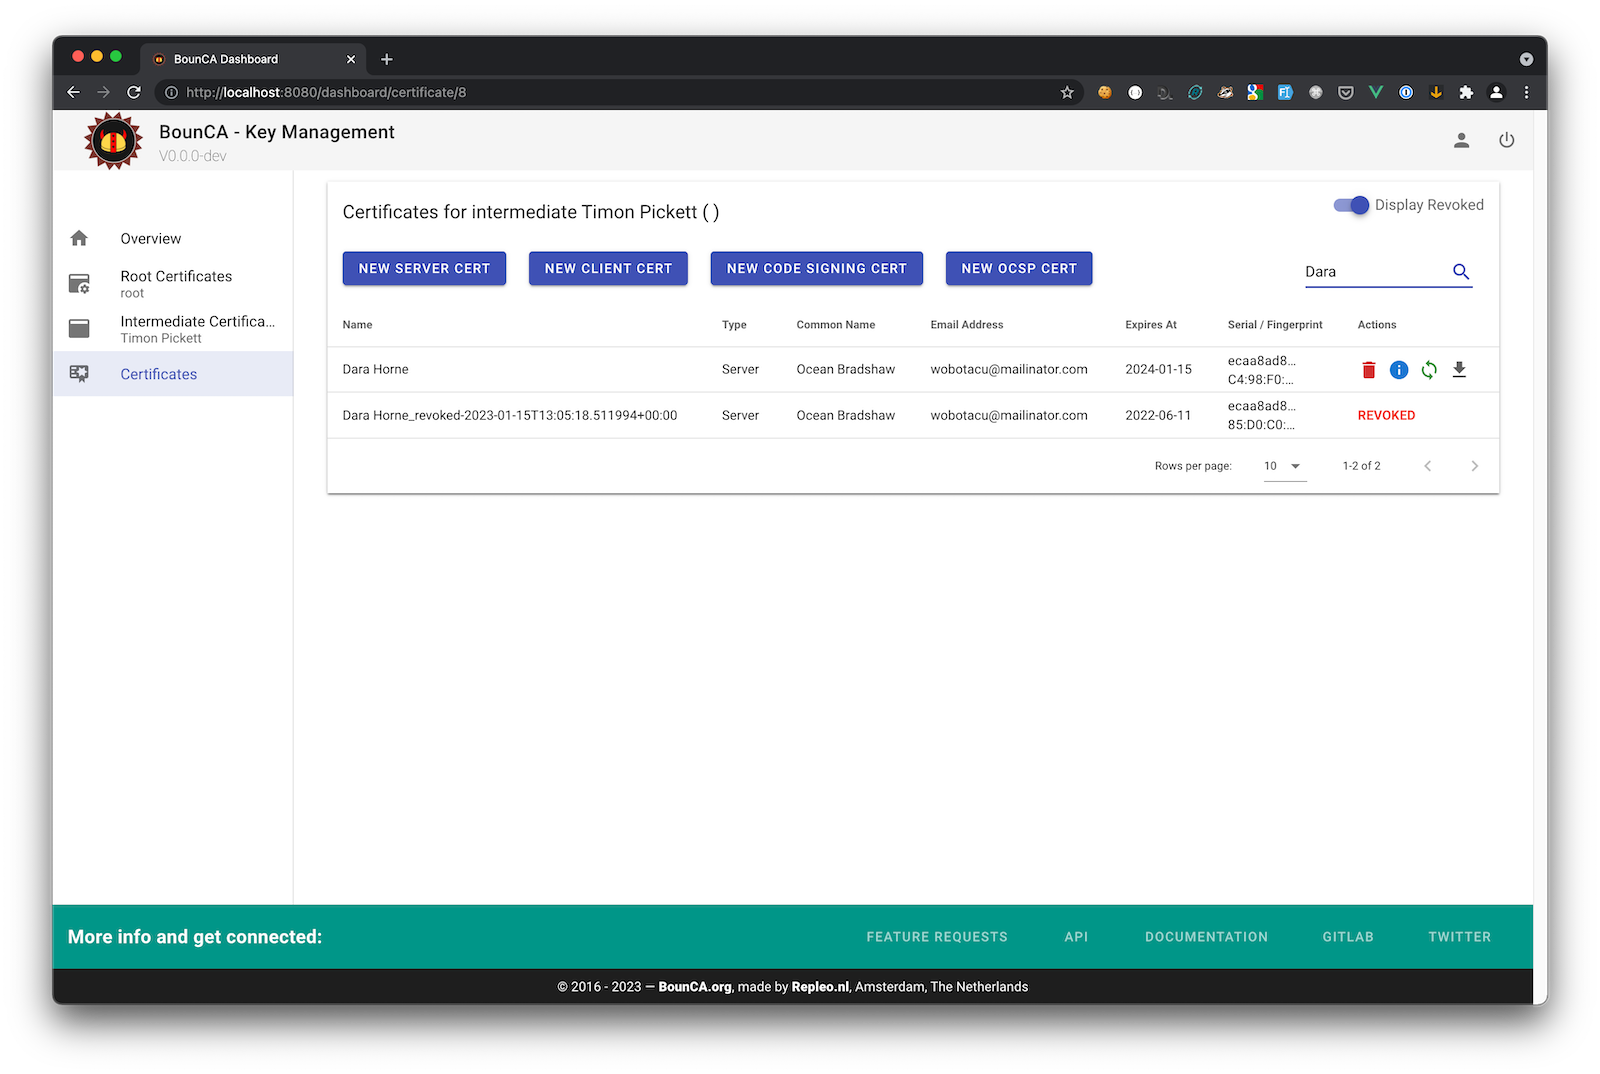1600x1074 pixels.
Task: Open API footer link
Action: (x=1076, y=937)
